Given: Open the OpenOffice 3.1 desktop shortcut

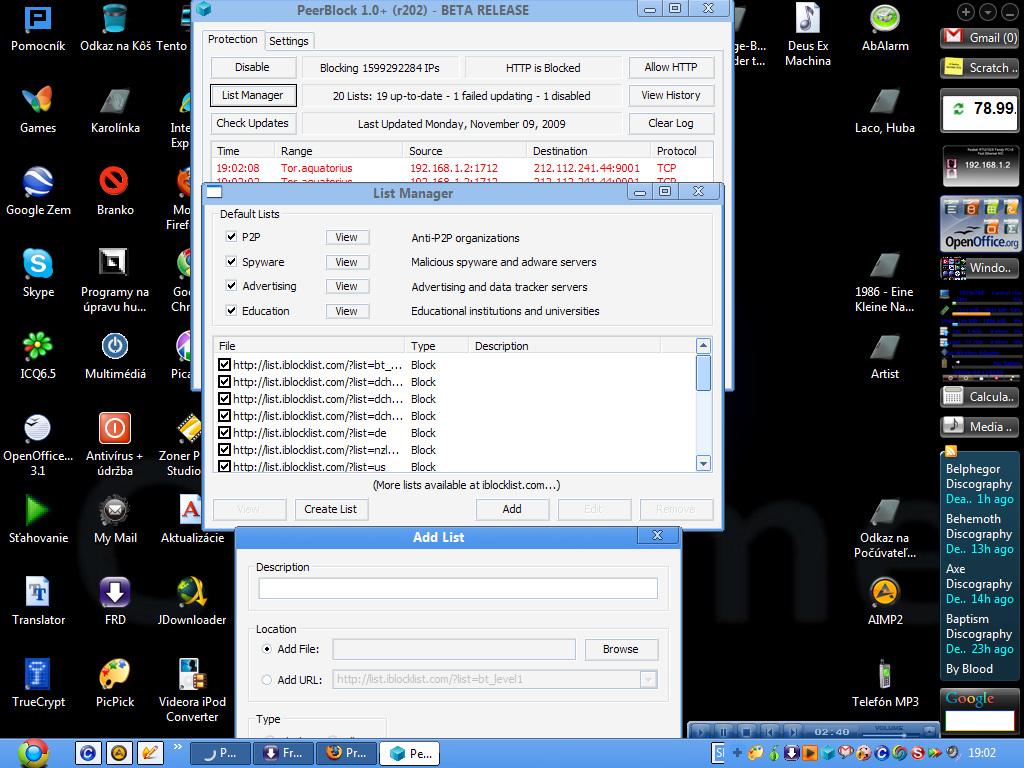Looking at the screenshot, I should pyautogui.click(x=37, y=445).
